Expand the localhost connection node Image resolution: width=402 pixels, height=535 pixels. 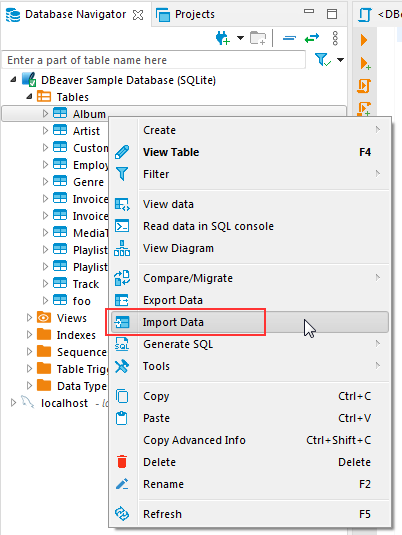[13, 403]
